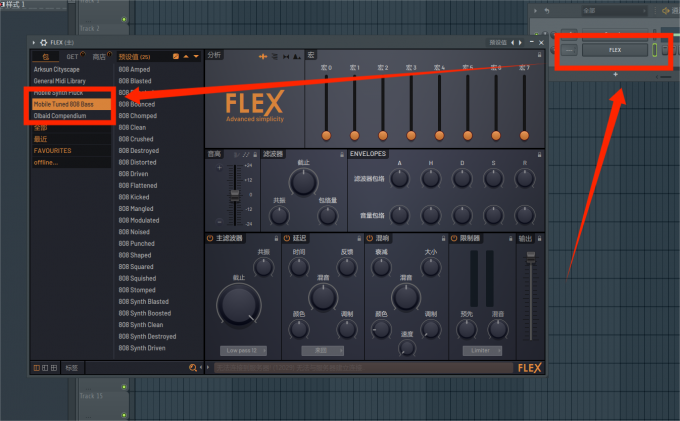Toggle the filter section lock
680x421 pixels.
tap(342, 154)
